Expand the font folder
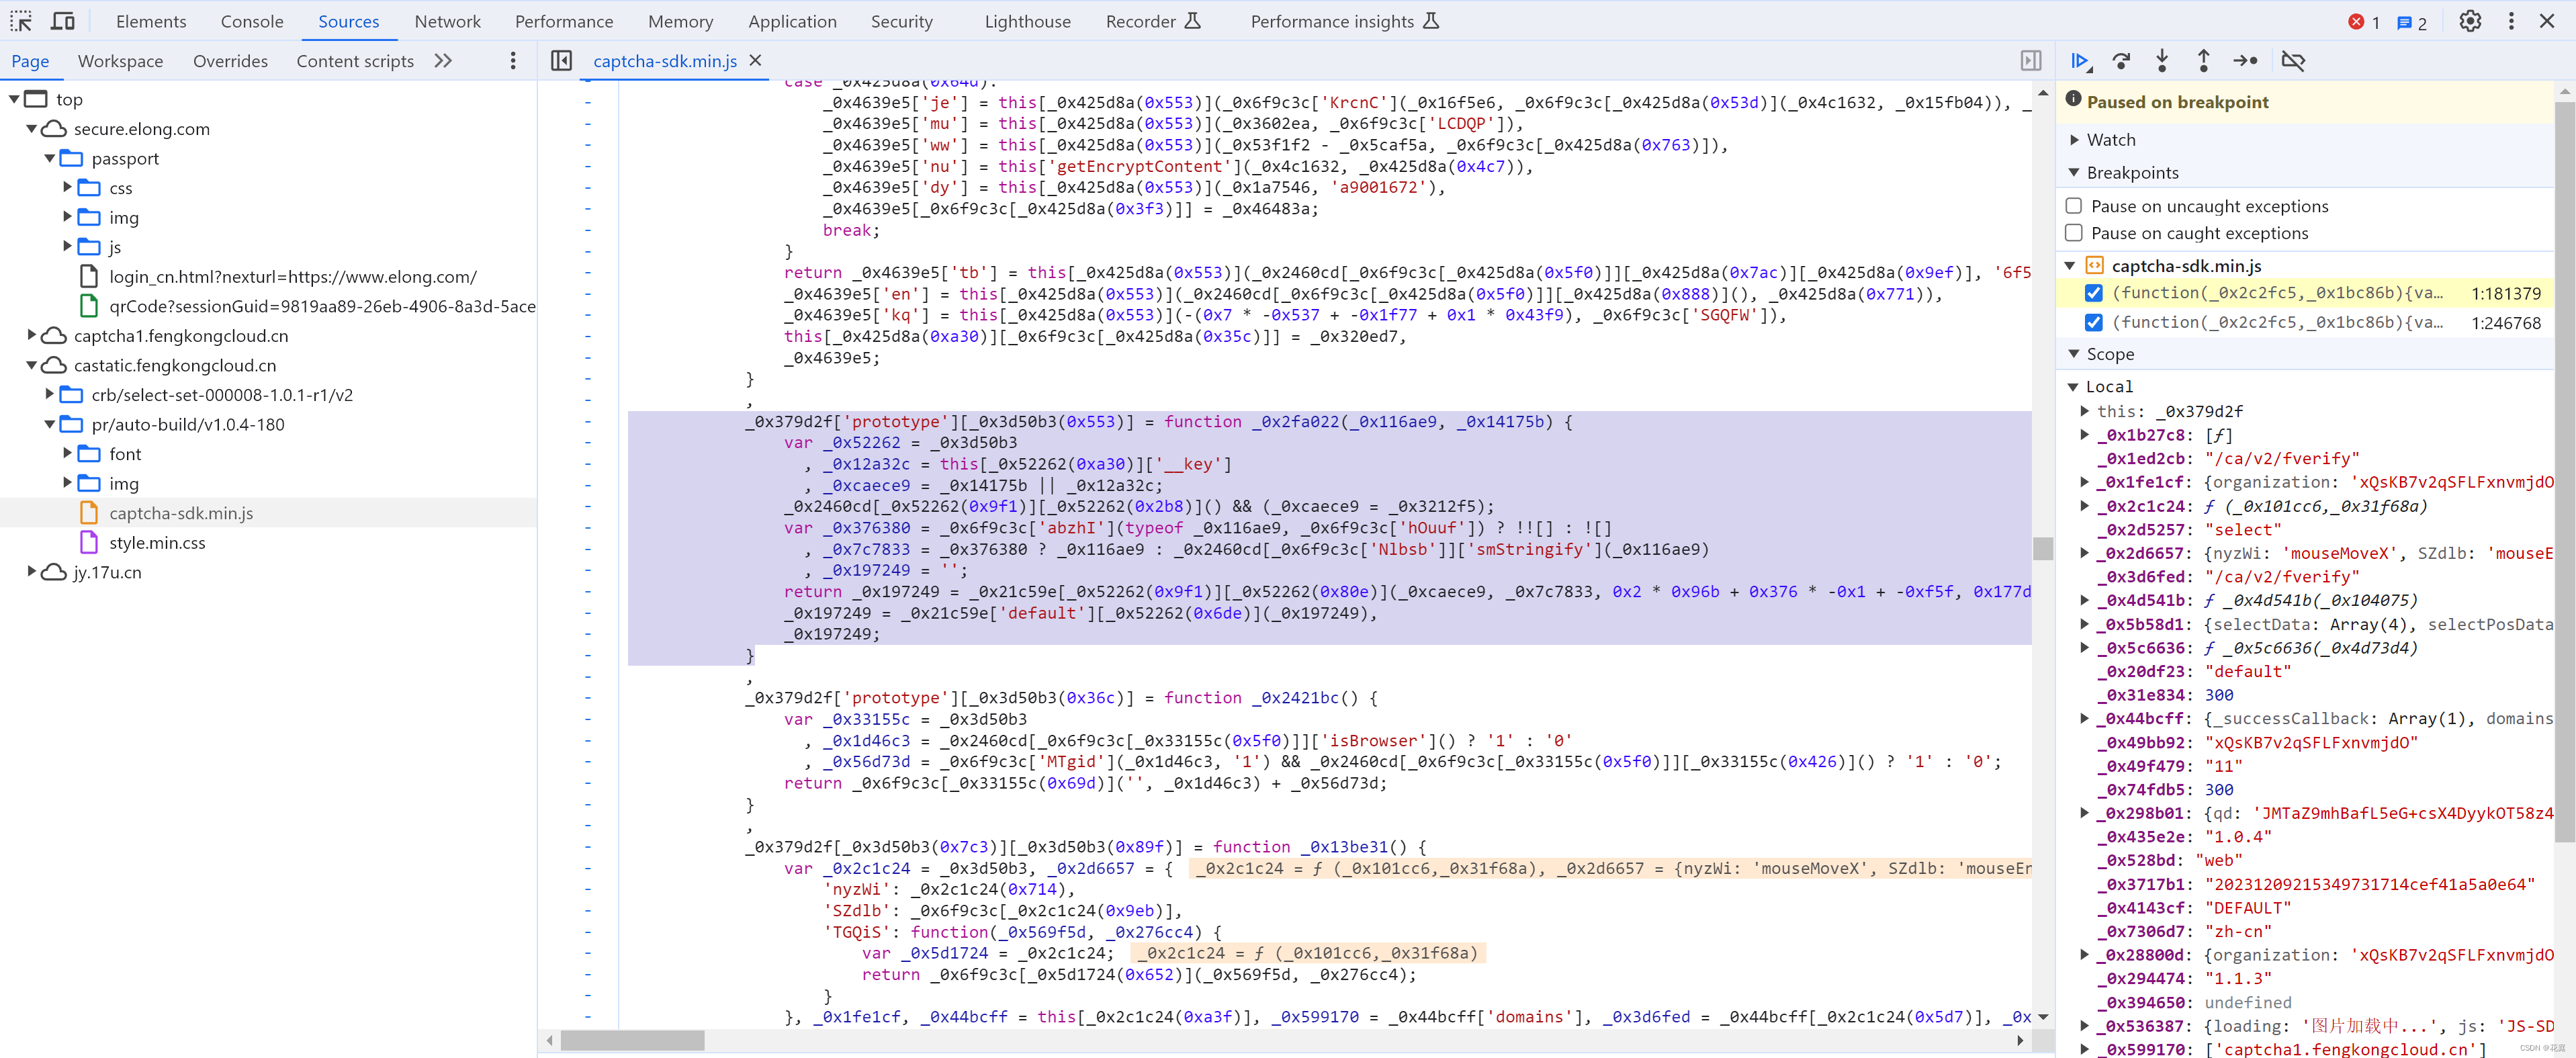 click(67, 454)
